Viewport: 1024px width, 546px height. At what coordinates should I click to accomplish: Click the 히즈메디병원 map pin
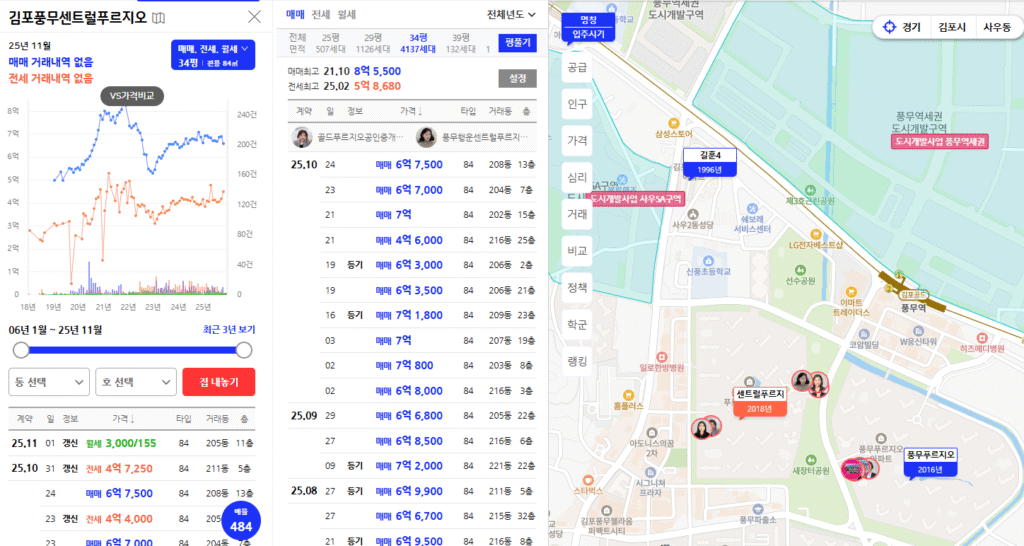coord(982,338)
